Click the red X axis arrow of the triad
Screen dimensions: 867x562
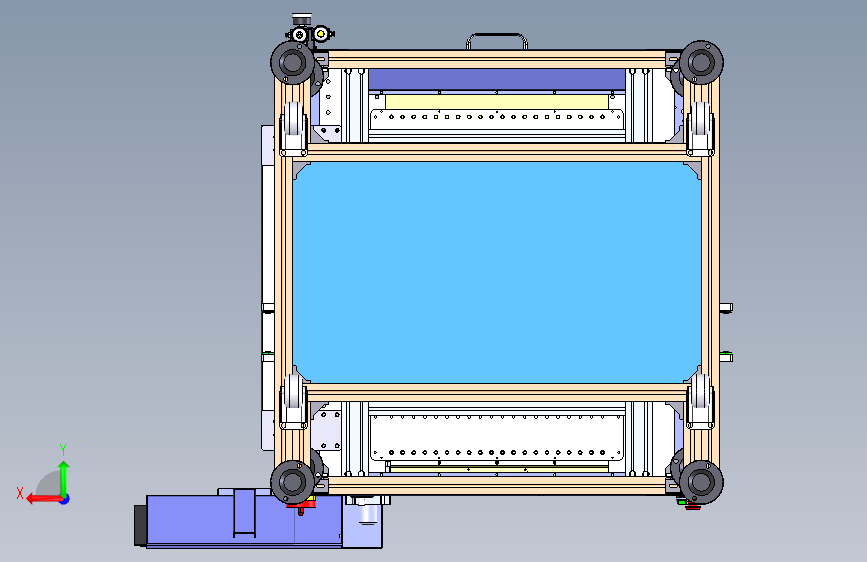pyautogui.click(x=43, y=499)
